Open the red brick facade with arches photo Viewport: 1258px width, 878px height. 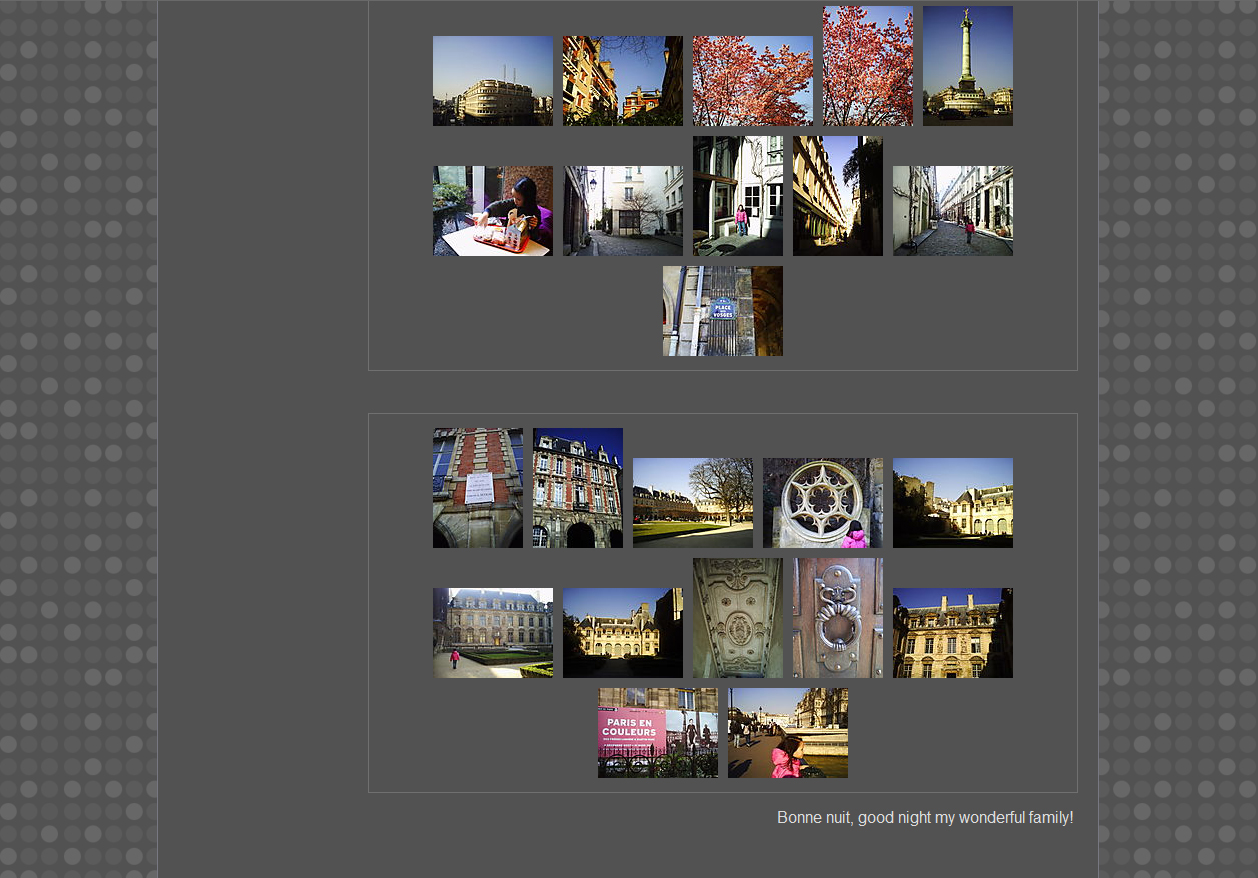coord(577,488)
